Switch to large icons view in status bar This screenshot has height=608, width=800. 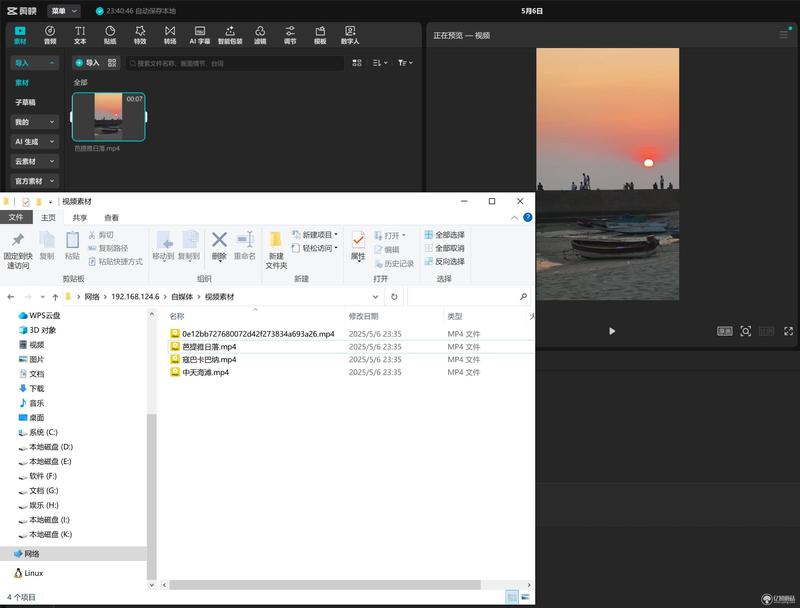tap(526, 597)
